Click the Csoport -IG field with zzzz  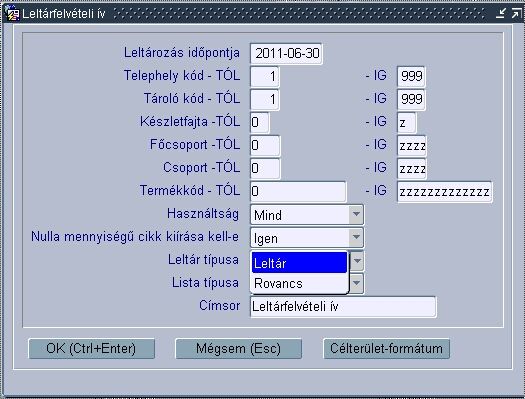[412, 169]
